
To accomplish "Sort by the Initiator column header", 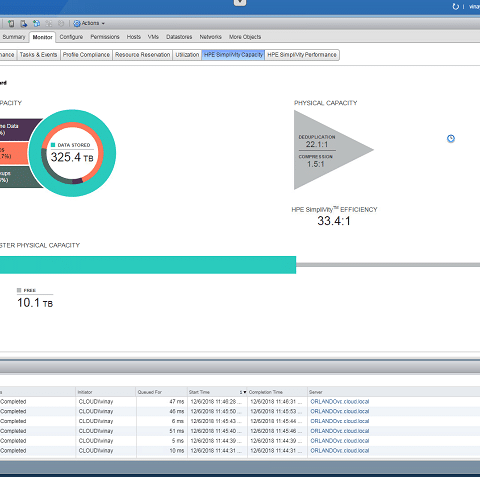I will click(x=105, y=392).
